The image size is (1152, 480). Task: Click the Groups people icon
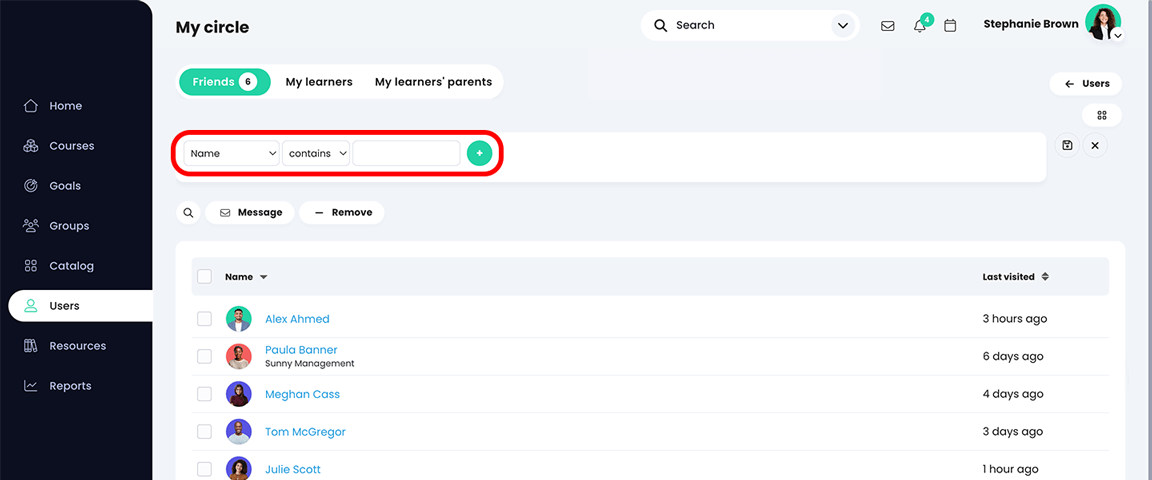[x=30, y=226]
